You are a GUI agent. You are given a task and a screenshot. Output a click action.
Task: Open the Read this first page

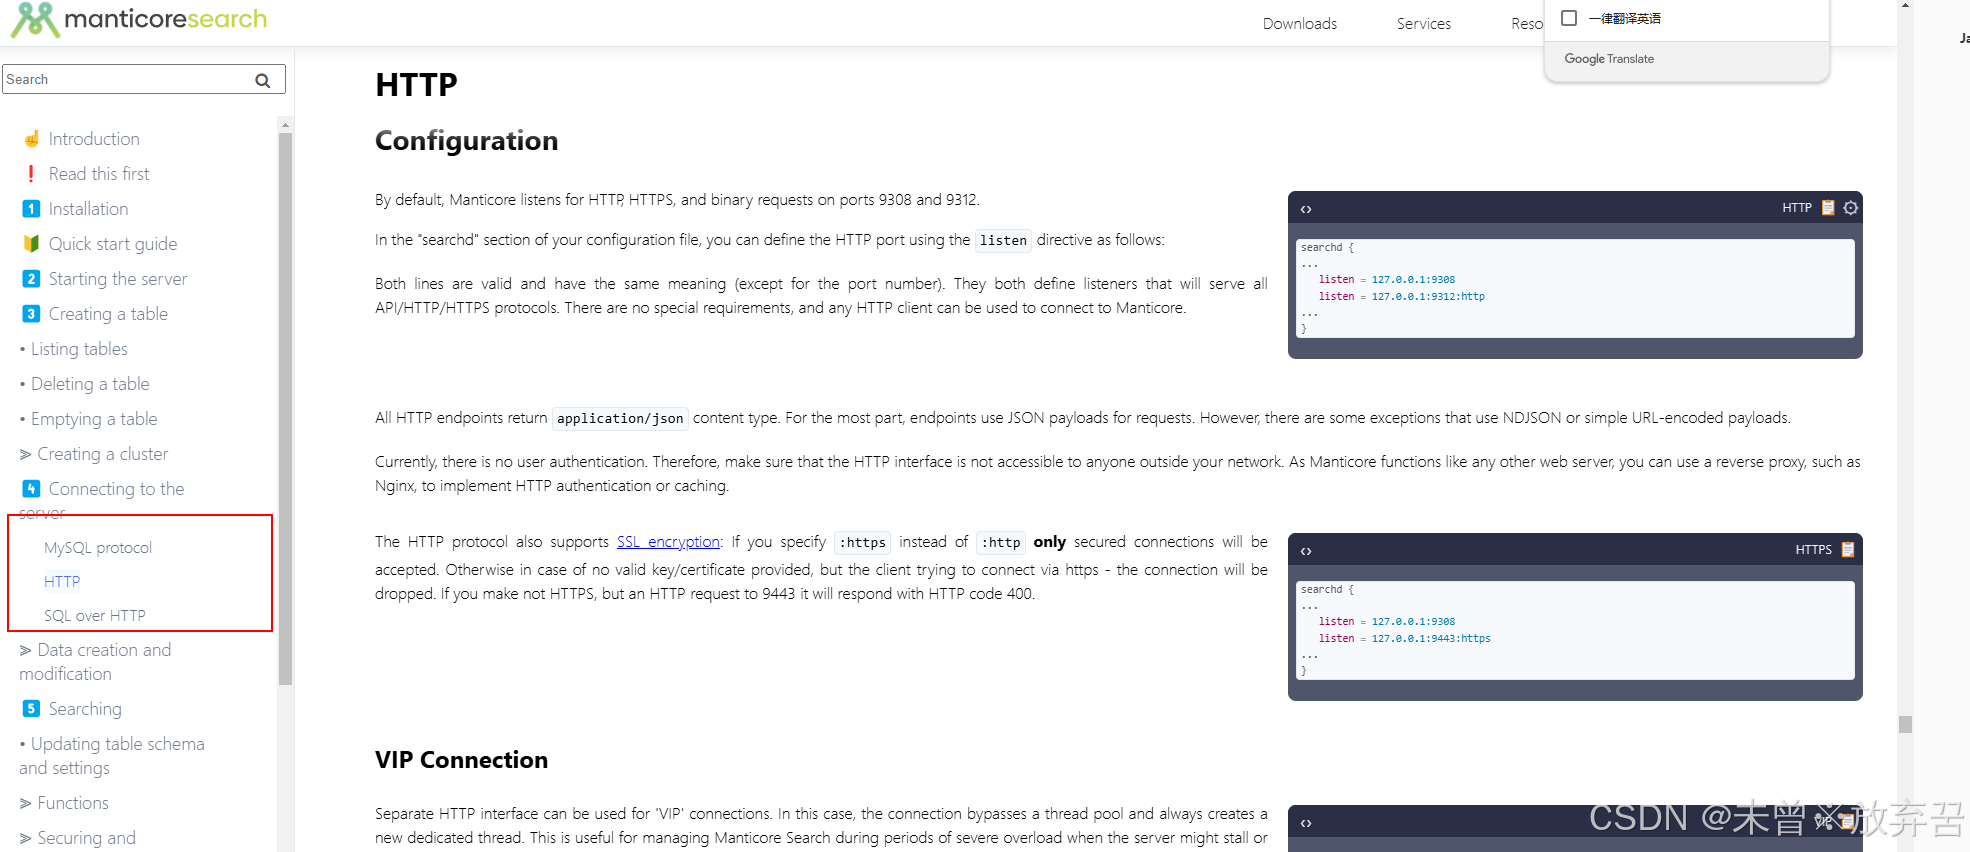pyautogui.click(x=99, y=174)
